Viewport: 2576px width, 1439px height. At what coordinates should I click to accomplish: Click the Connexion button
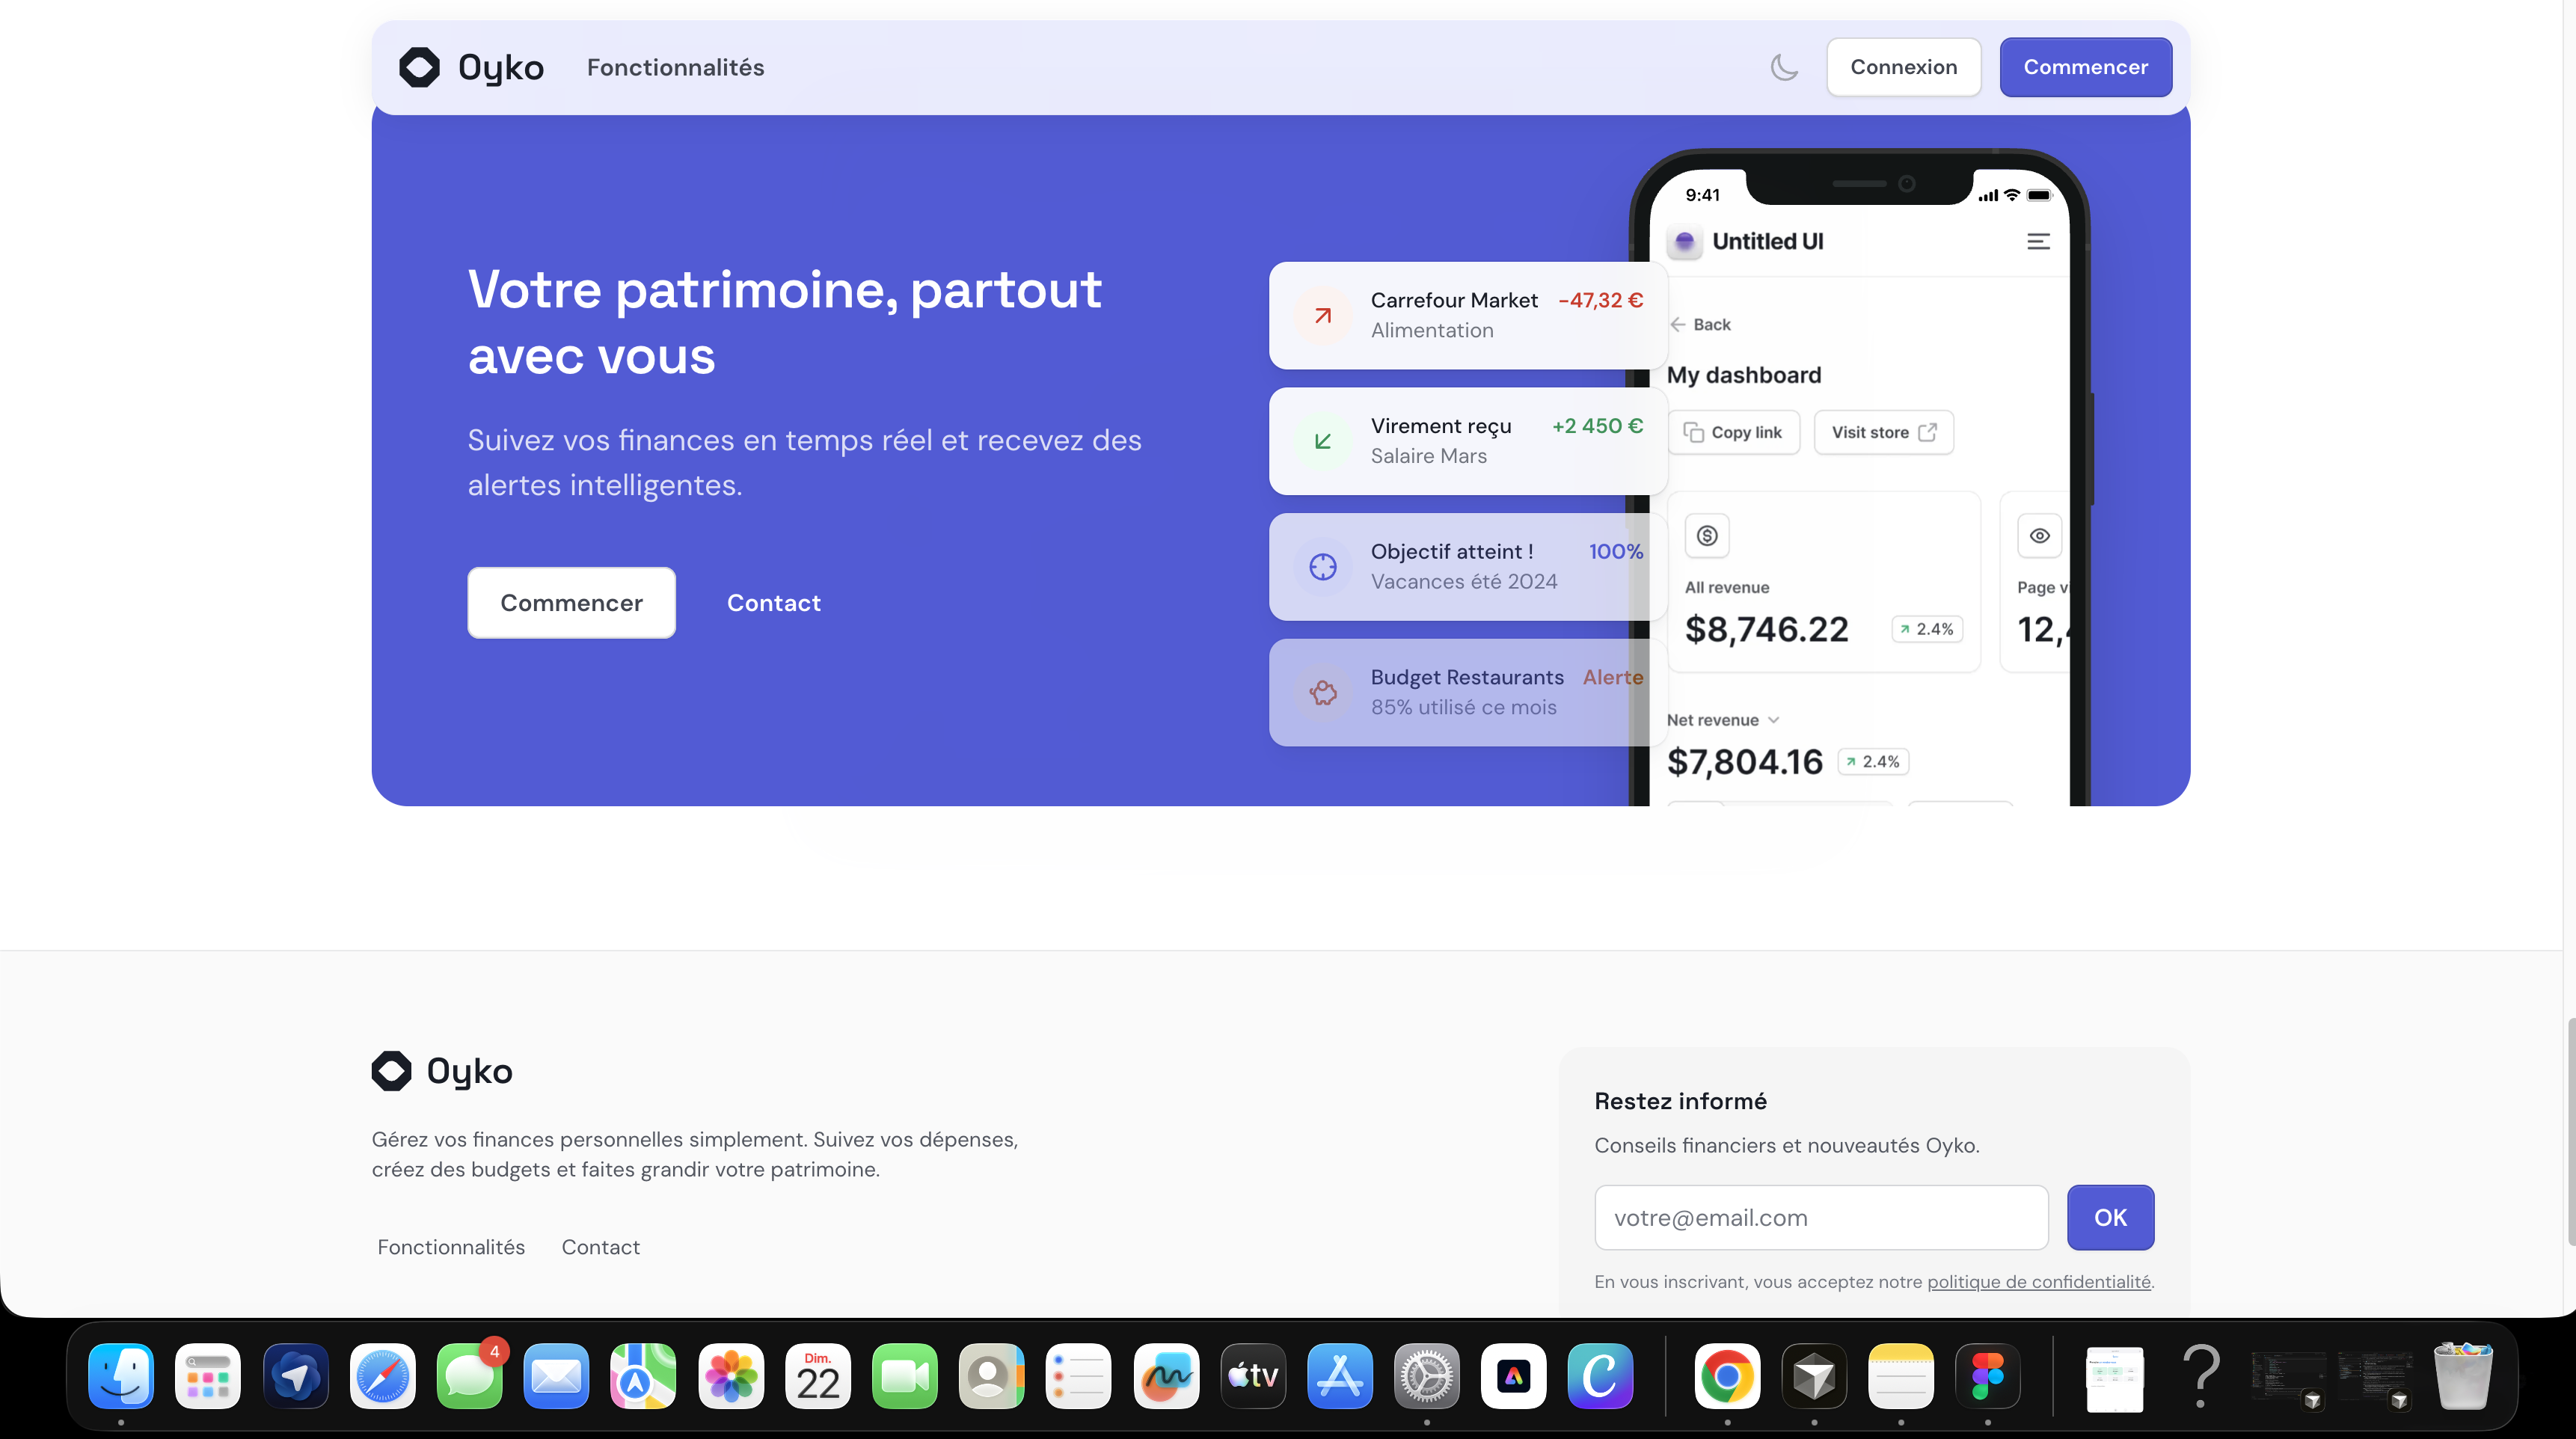pos(1903,67)
